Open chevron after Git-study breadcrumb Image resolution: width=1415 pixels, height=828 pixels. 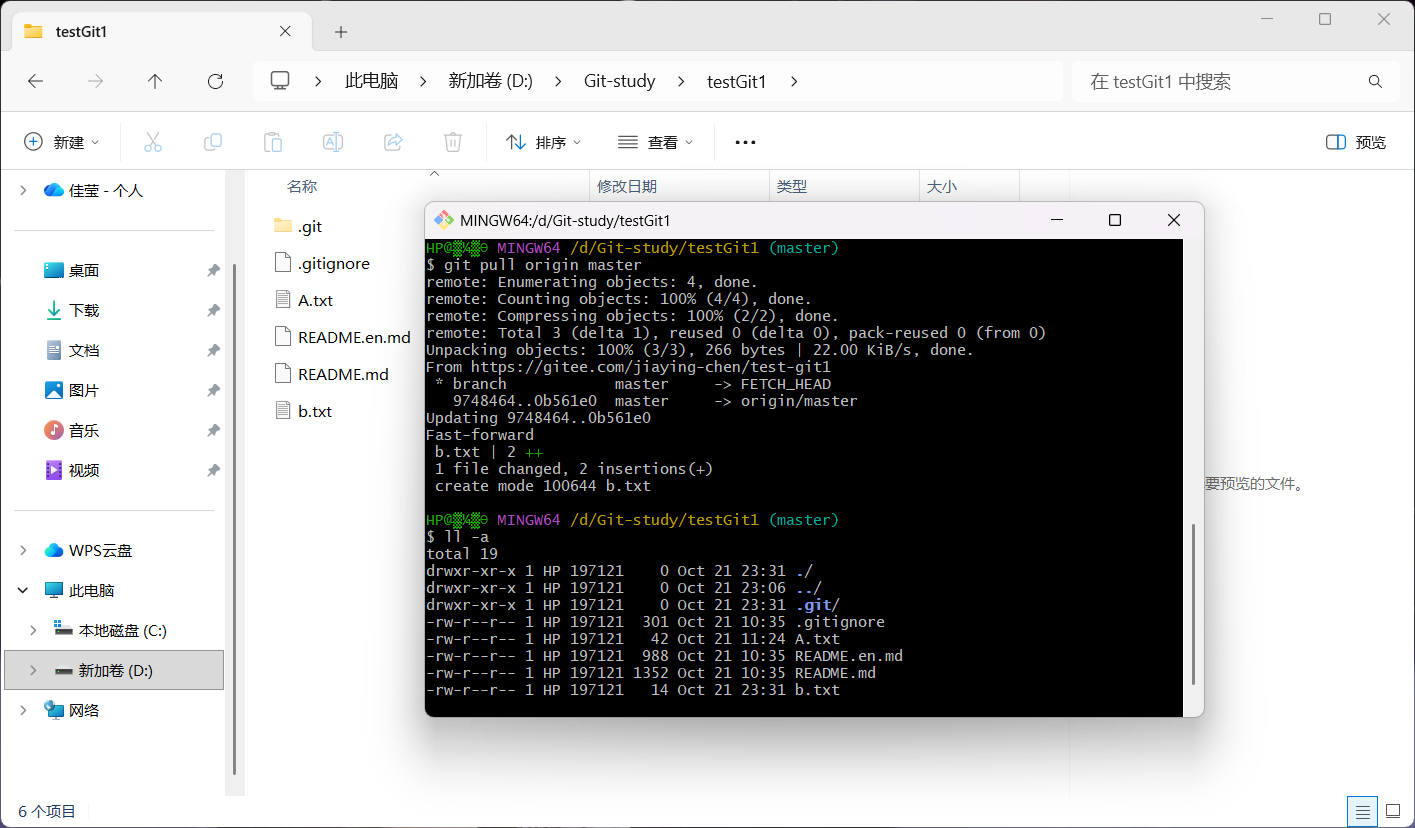[682, 81]
